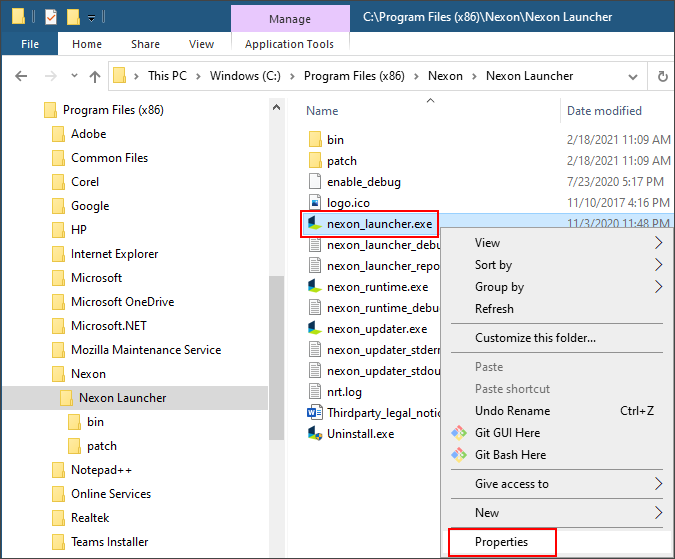Click Program Files (x86) in the address bar
Viewport: 675px width, 559px height.
tap(354, 76)
